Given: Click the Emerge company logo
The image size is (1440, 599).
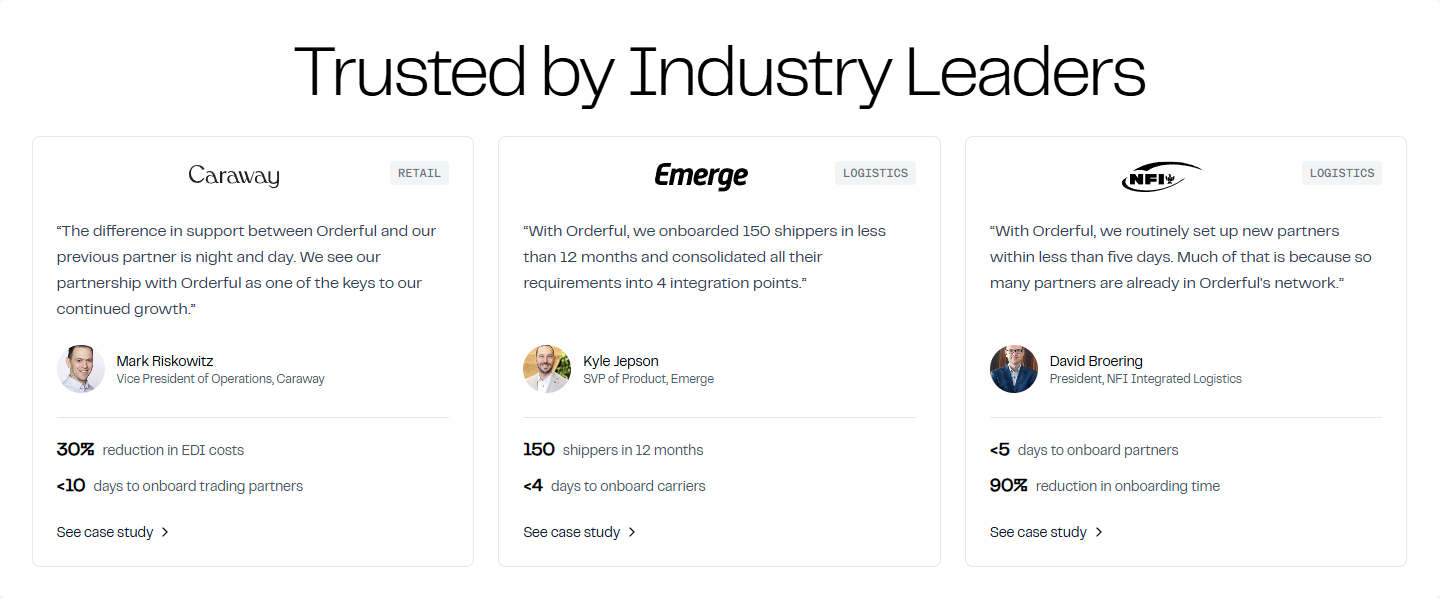Looking at the screenshot, I should [x=701, y=174].
